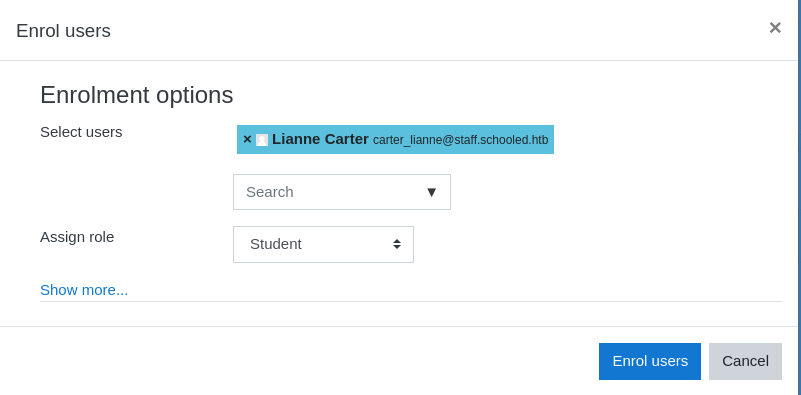Click the bold Lianne Carter name

(x=320, y=139)
